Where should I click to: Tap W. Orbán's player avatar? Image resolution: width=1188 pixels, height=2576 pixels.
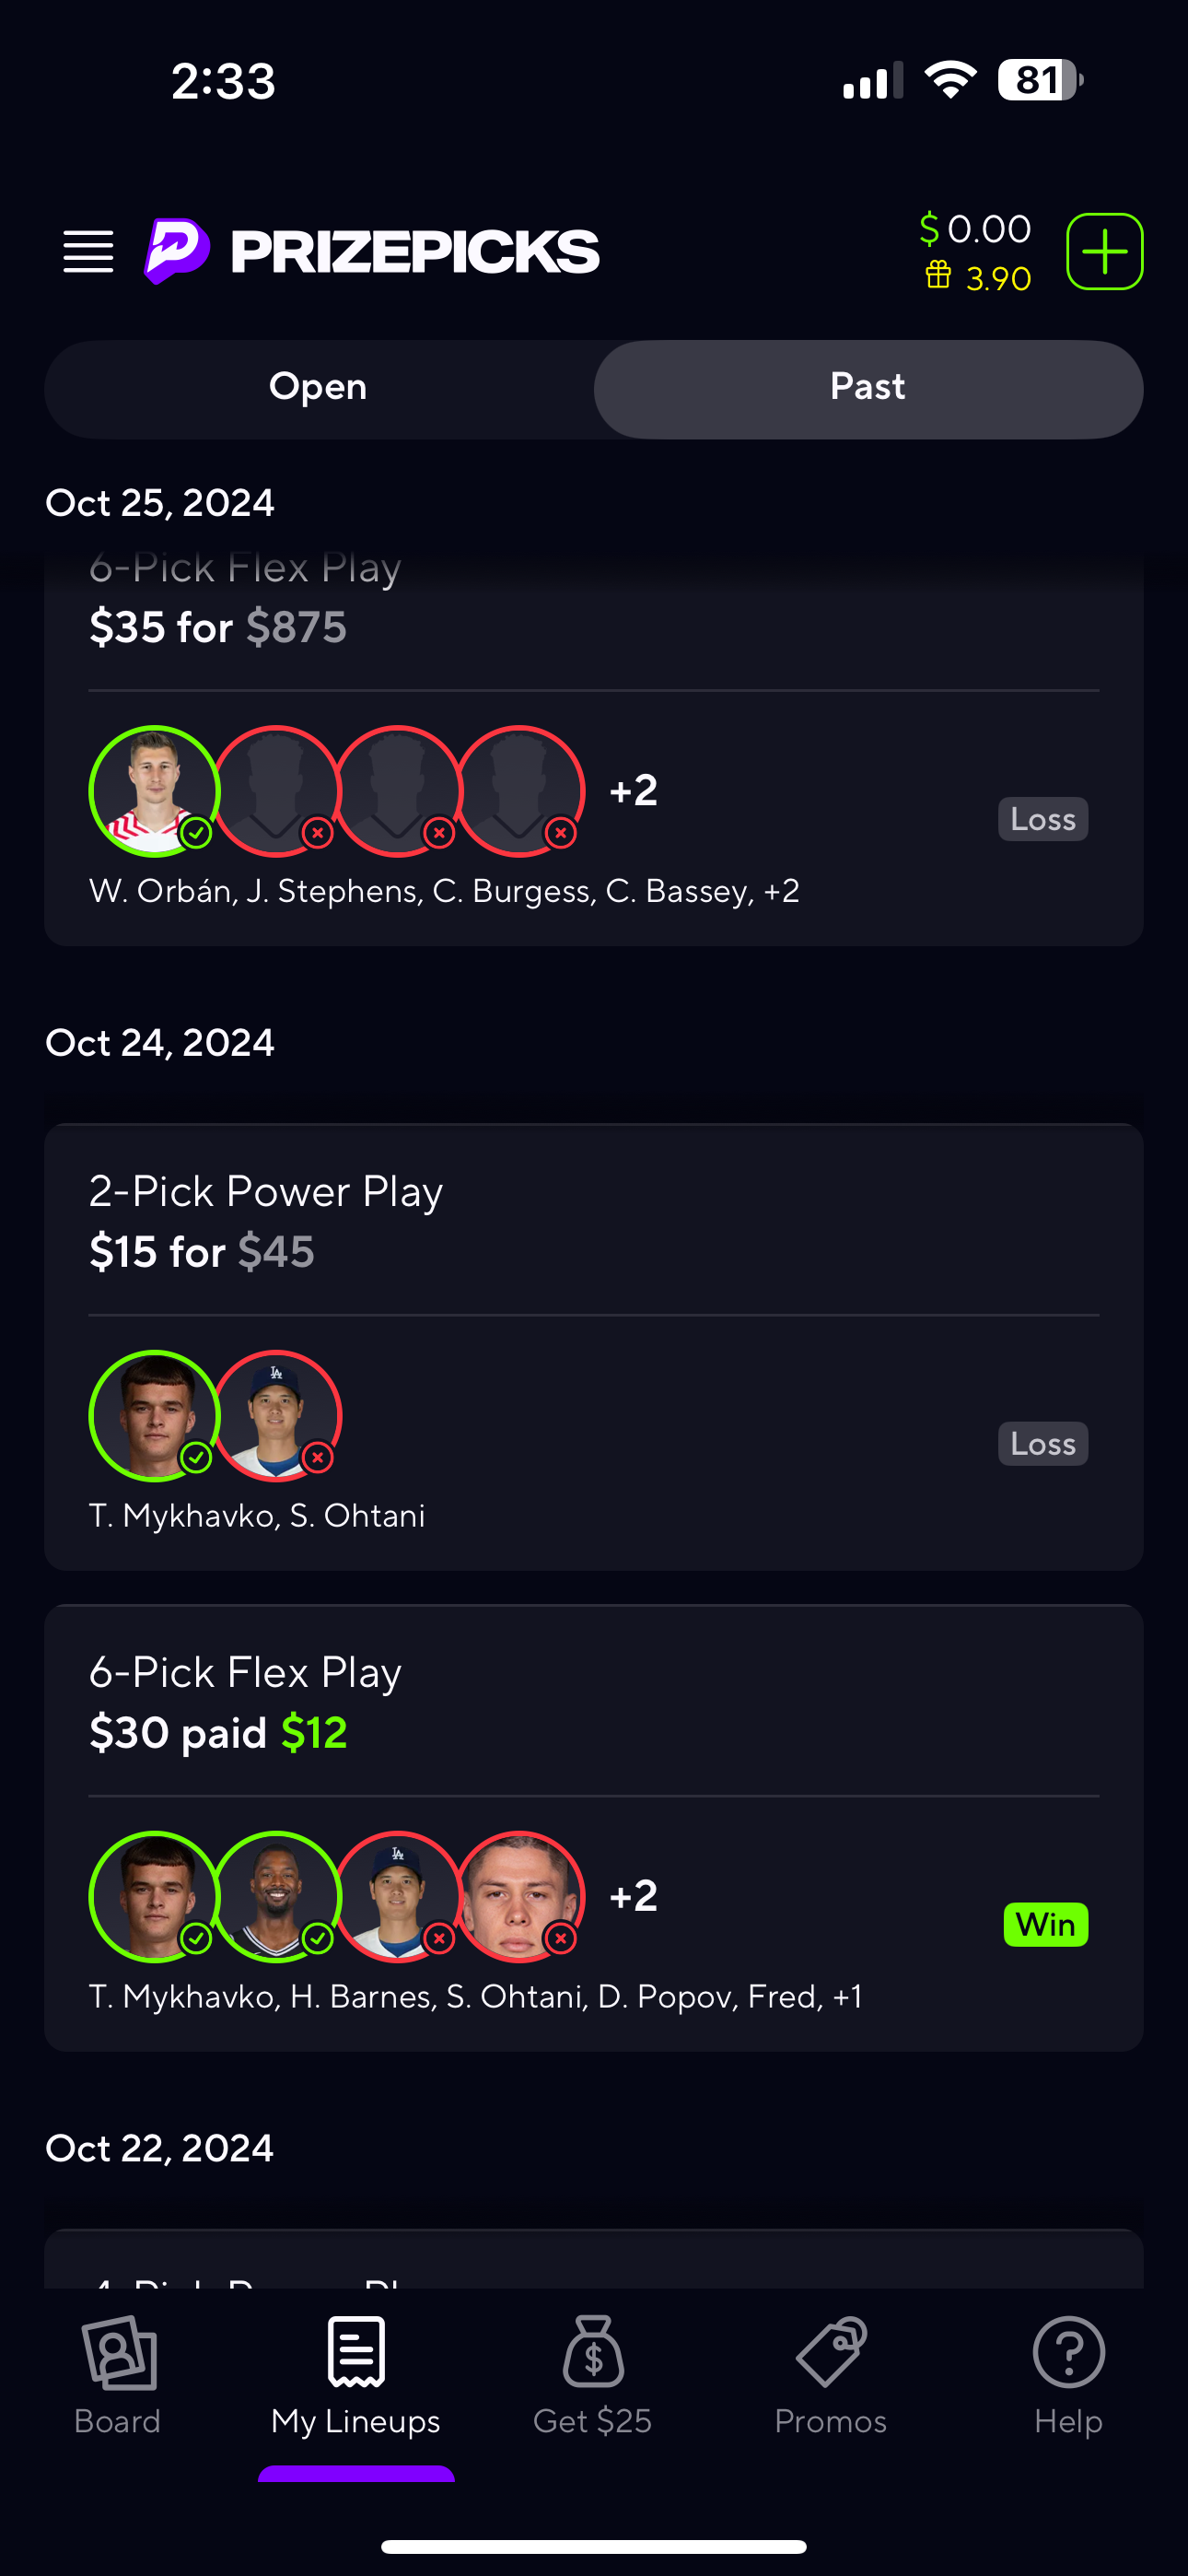coord(154,791)
